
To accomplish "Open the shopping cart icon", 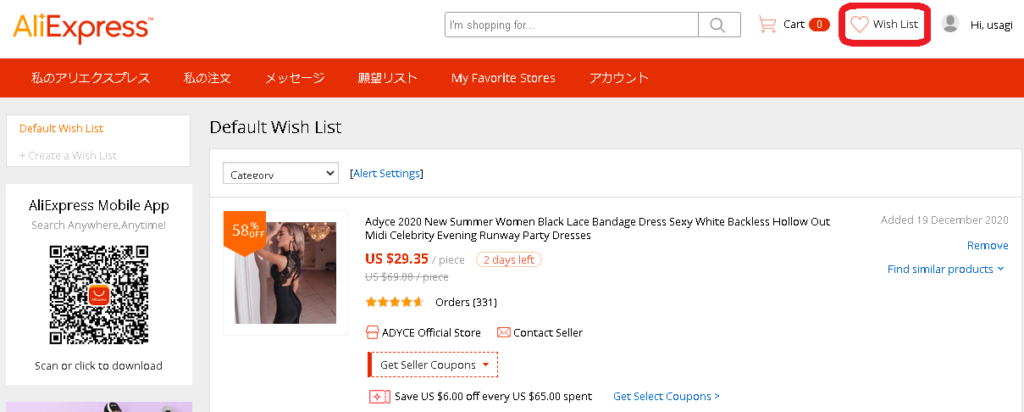I will click(x=768, y=24).
